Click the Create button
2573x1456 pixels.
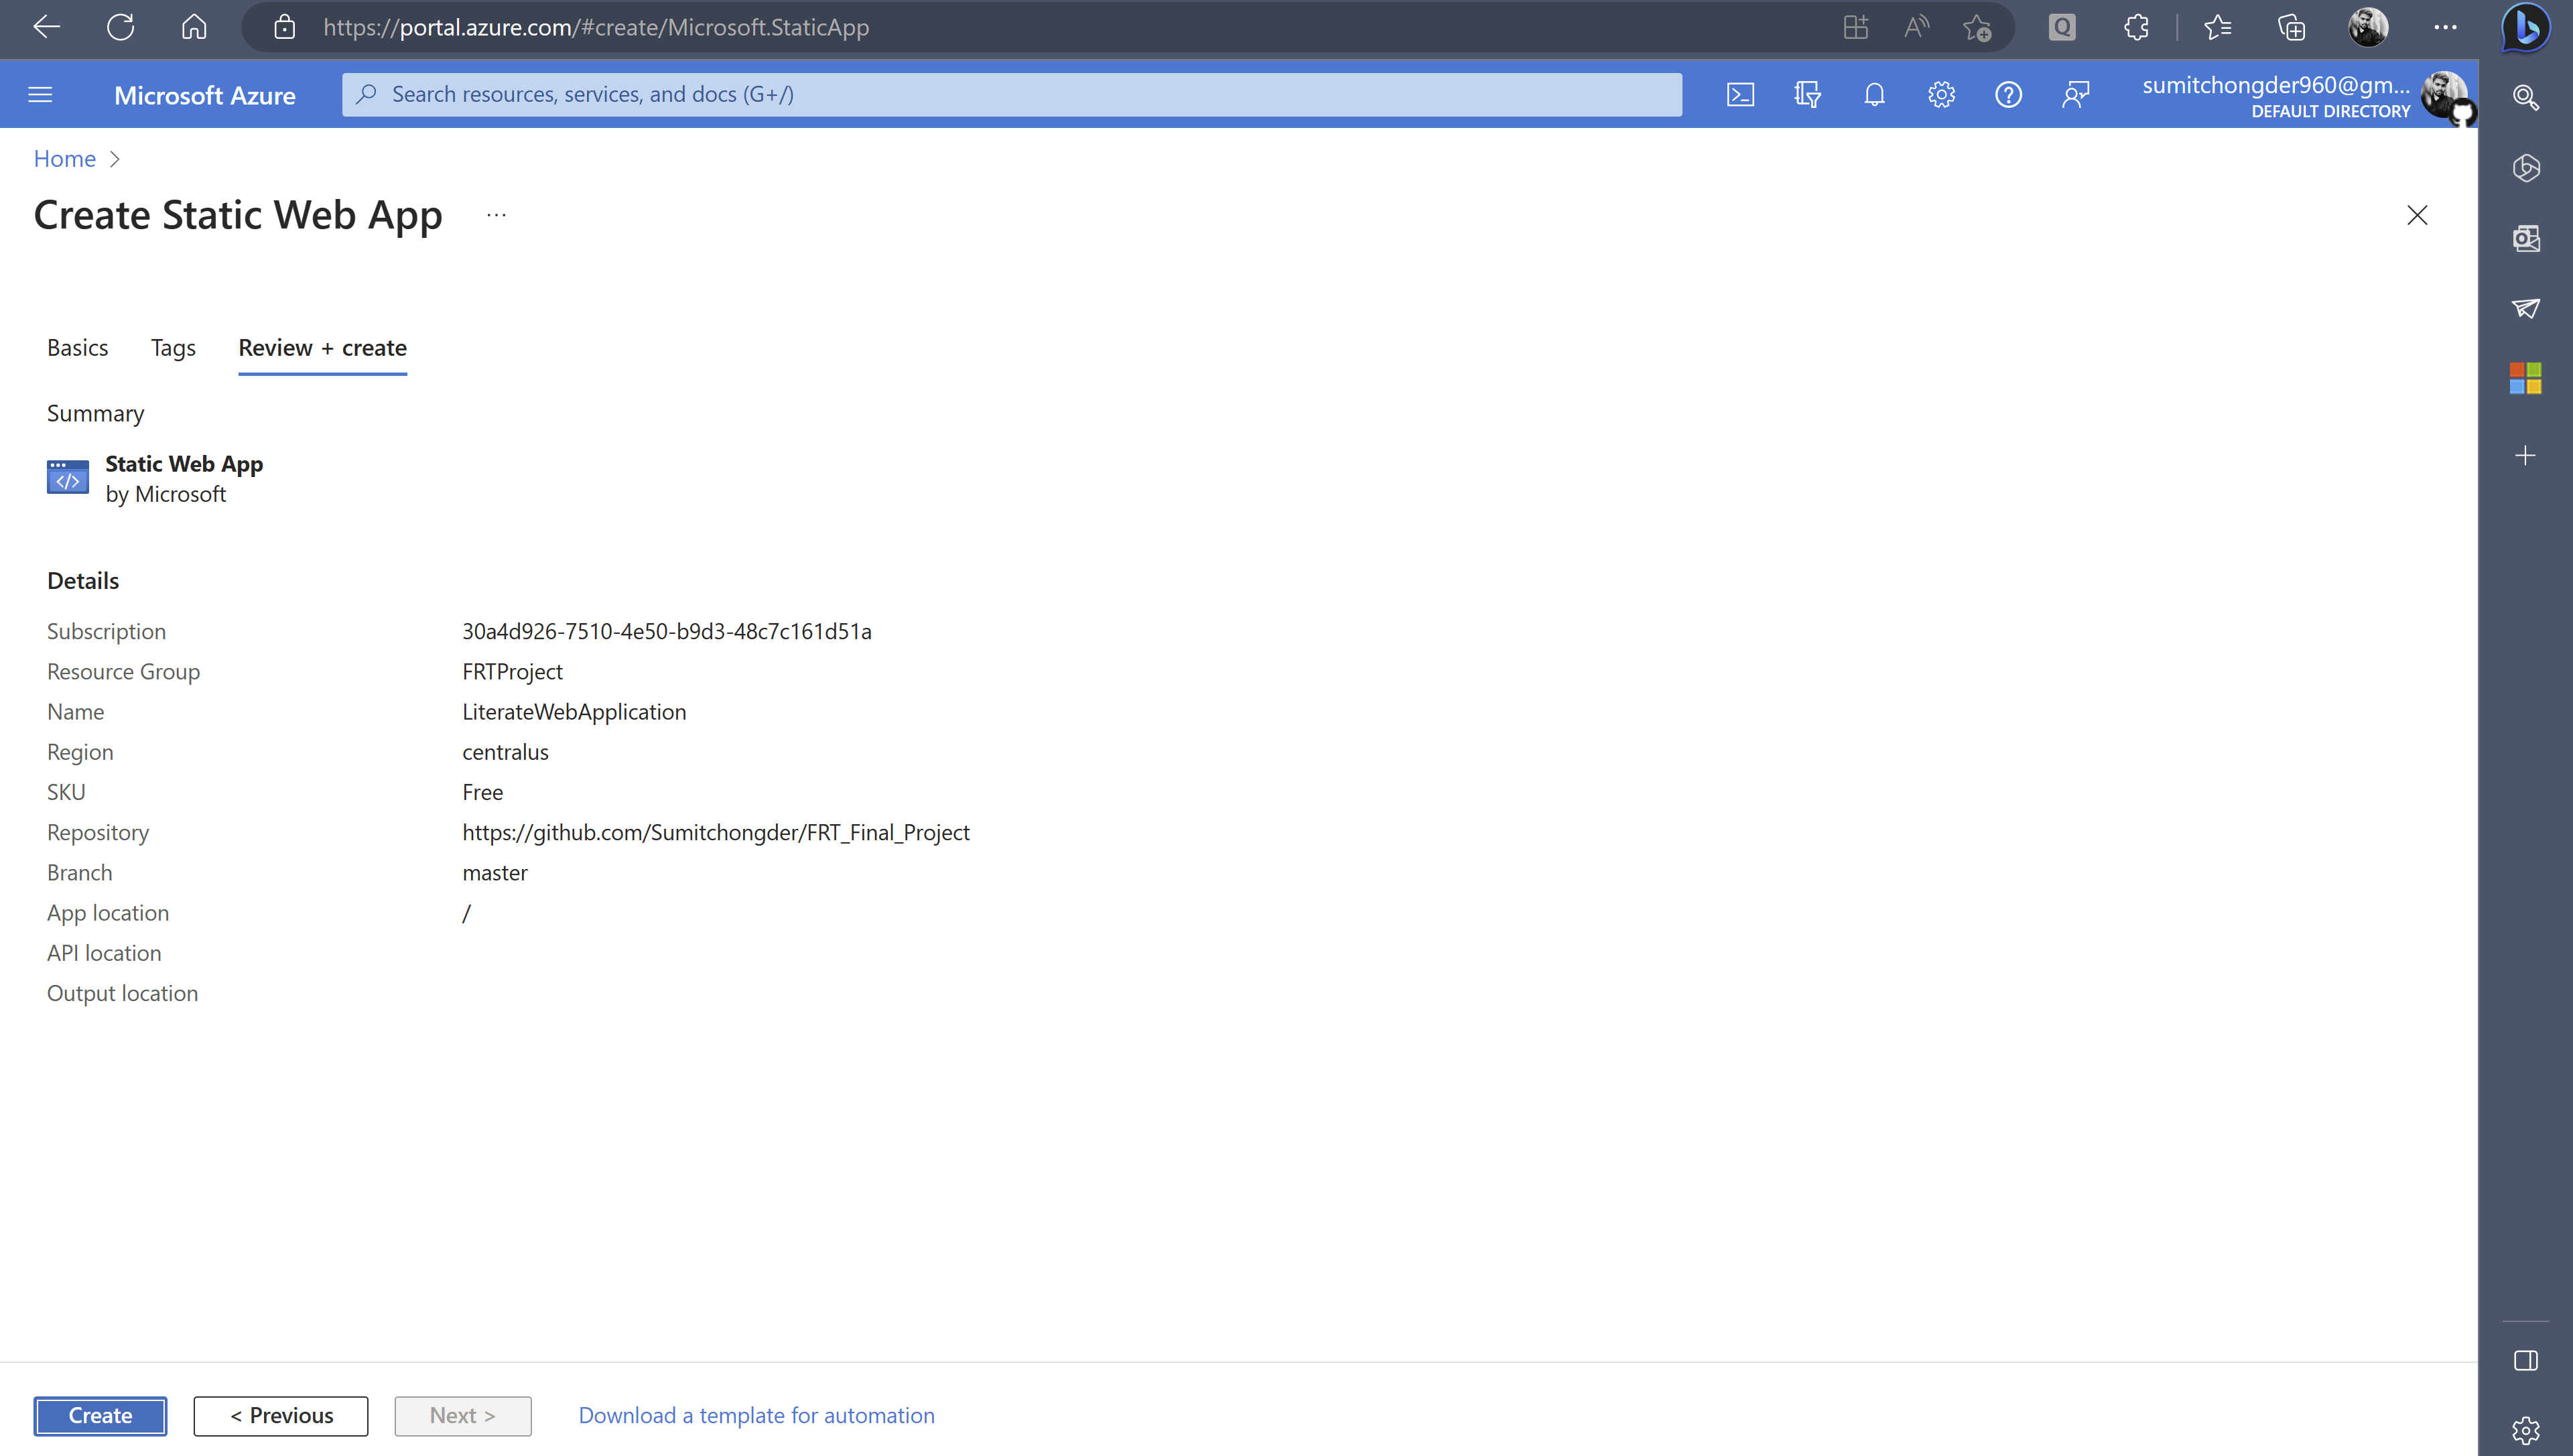pyautogui.click(x=99, y=1415)
